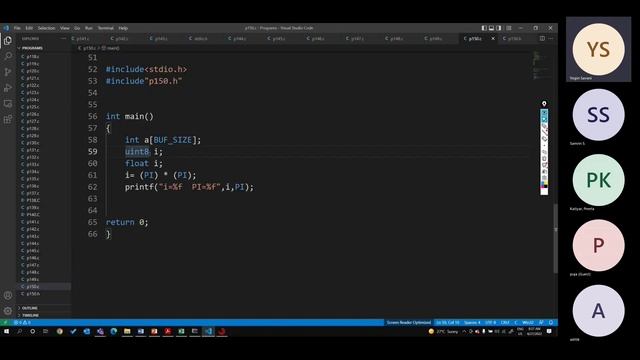Click the taskbar search icon
Viewport: 640px width, 360px height.
19,331
